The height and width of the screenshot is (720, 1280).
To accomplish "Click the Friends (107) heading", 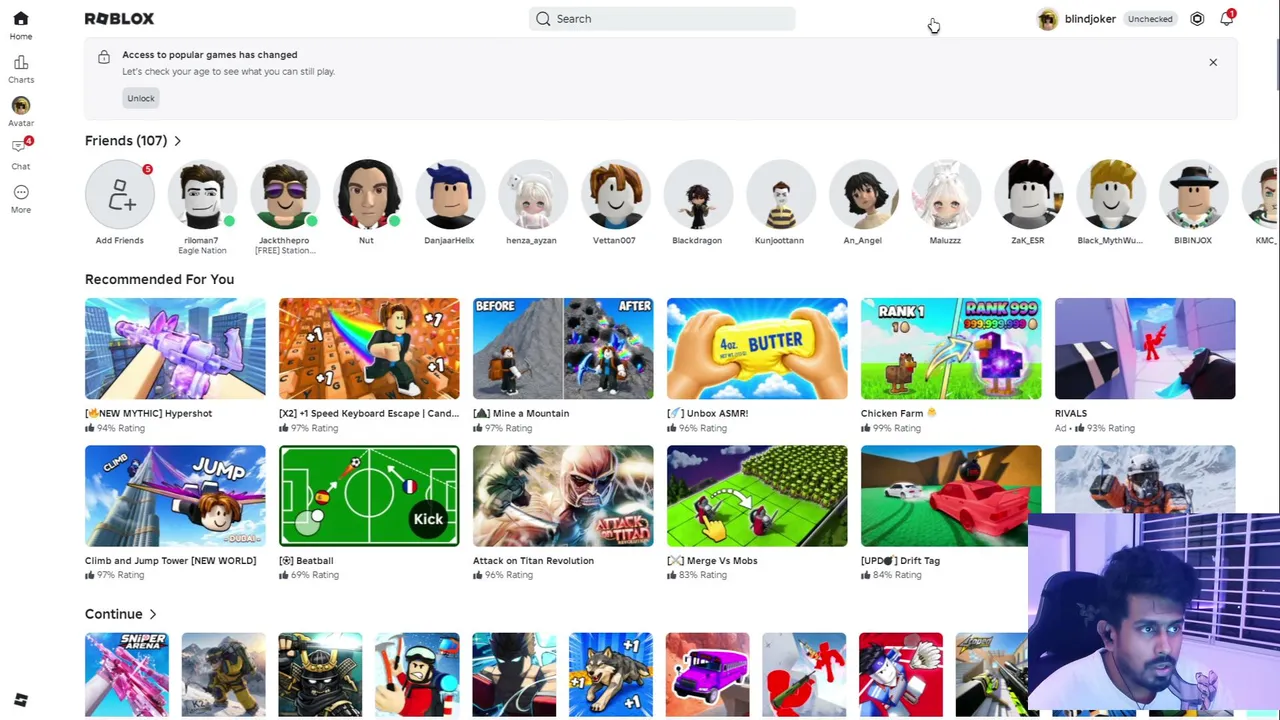I will click(126, 141).
